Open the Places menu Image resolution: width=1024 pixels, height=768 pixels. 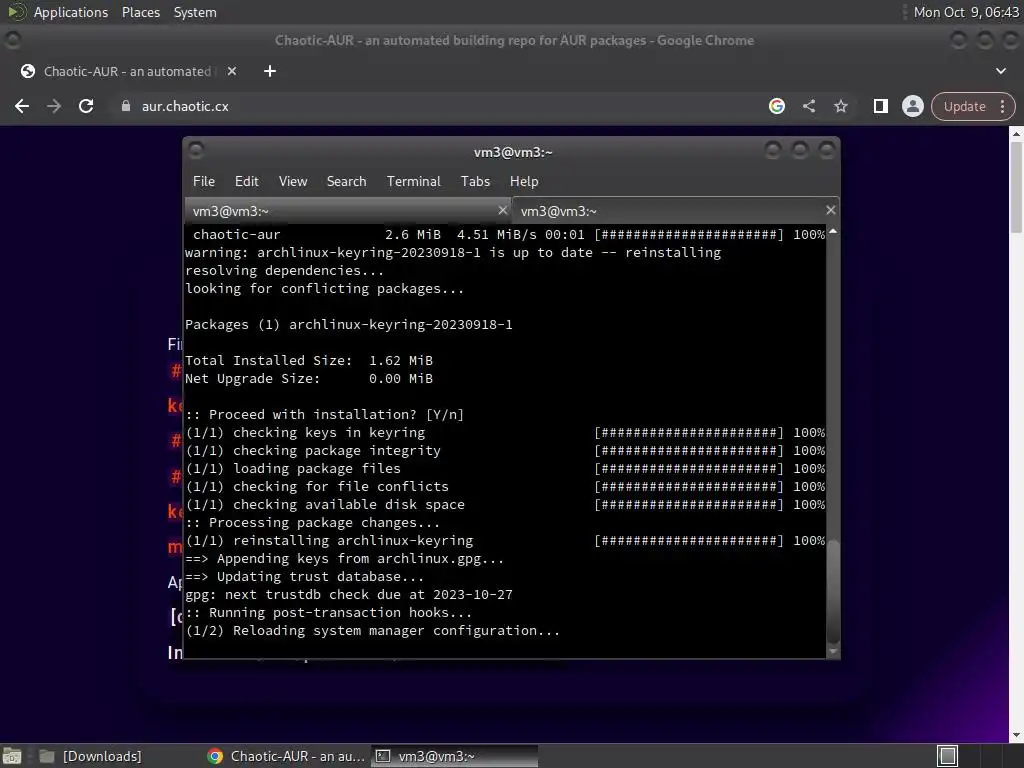pyautogui.click(x=141, y=12)
